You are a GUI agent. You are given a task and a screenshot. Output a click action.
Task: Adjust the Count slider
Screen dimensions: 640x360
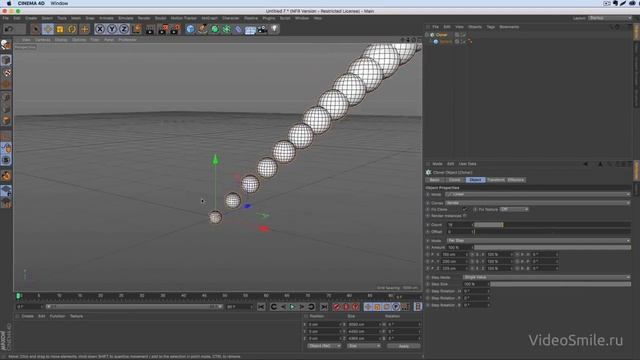point(552,224)
